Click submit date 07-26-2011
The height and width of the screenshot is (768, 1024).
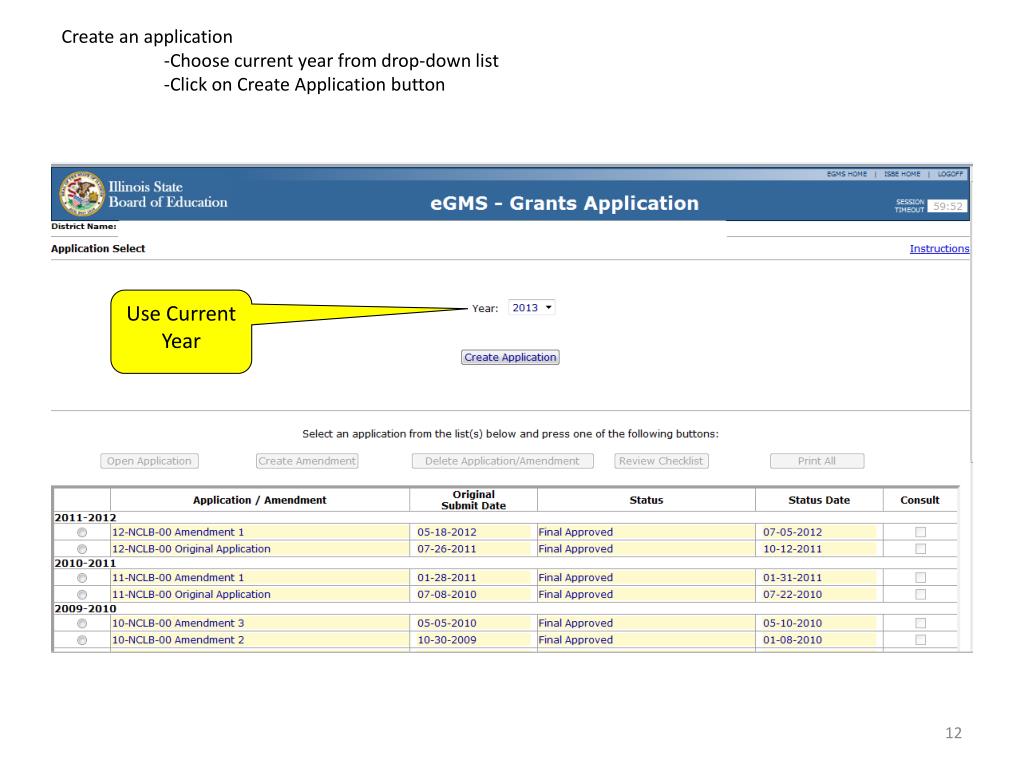(447, 549)
